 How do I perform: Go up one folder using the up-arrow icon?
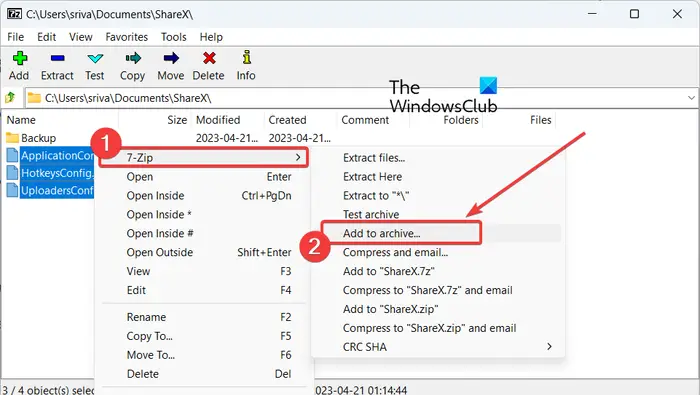pyautogui.click(x=10, y=97)
